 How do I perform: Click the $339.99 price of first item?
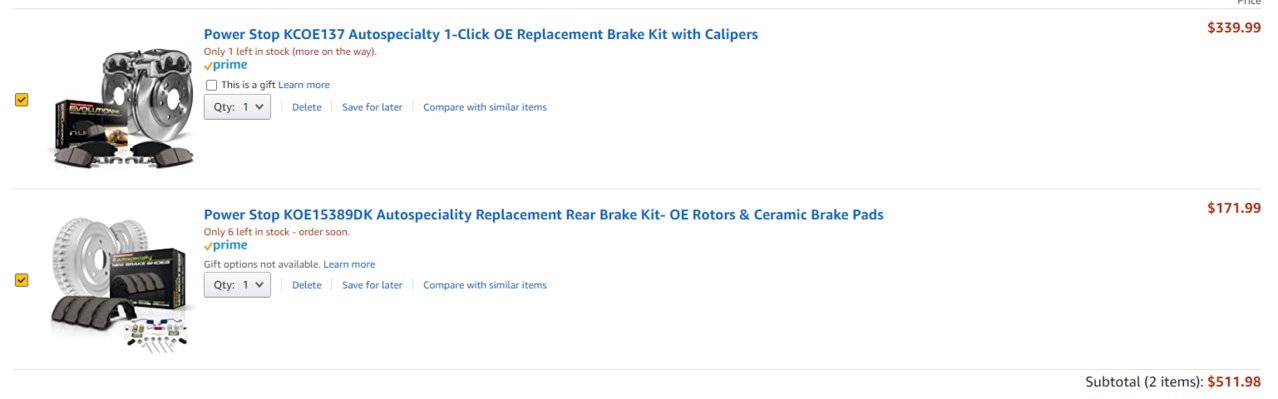coord(1234,27)
